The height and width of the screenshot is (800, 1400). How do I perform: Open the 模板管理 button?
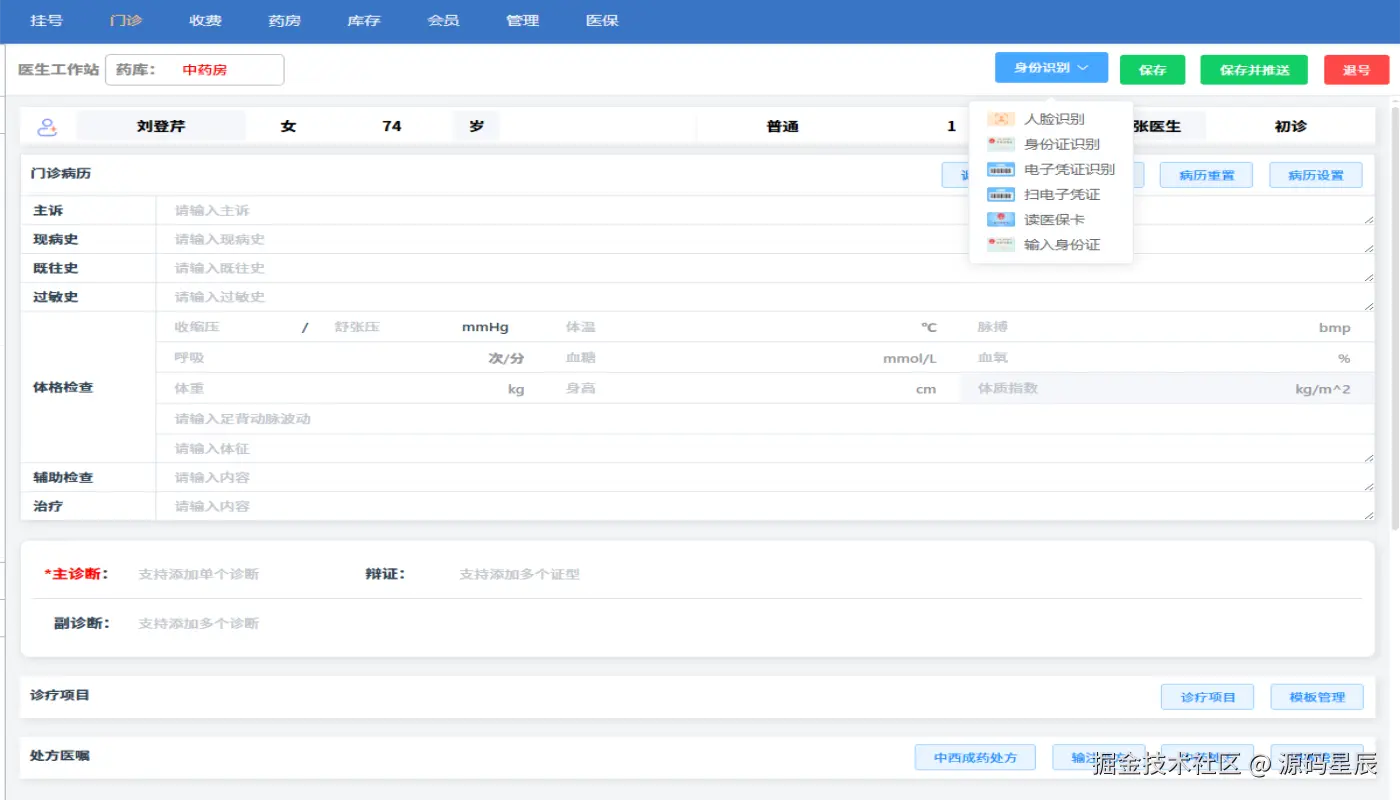pos(1317,697)
